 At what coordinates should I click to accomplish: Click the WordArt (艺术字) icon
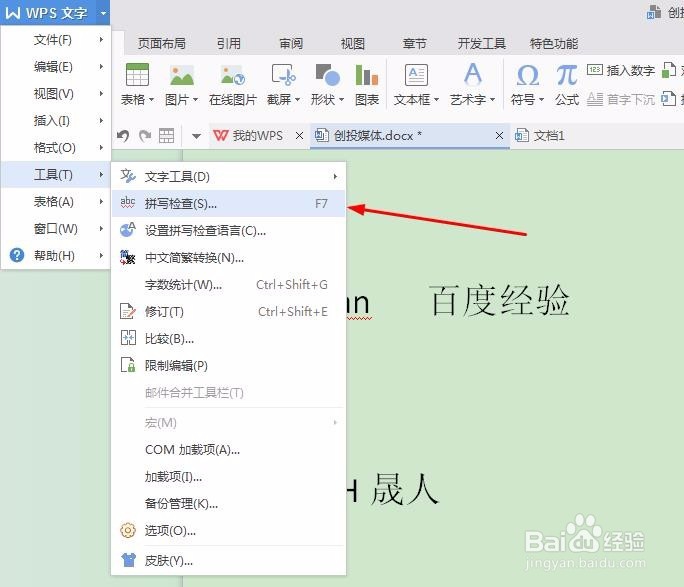click(473, 74)
